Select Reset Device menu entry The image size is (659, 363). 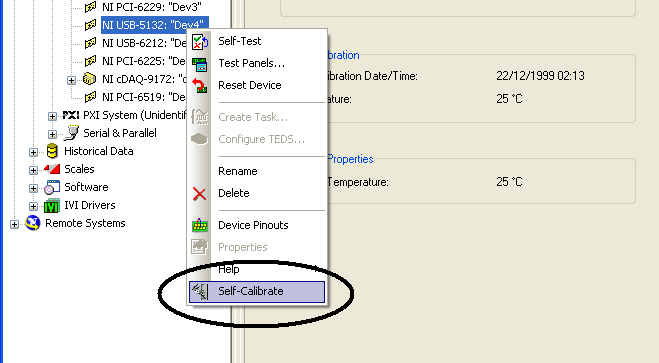(257, 85)
